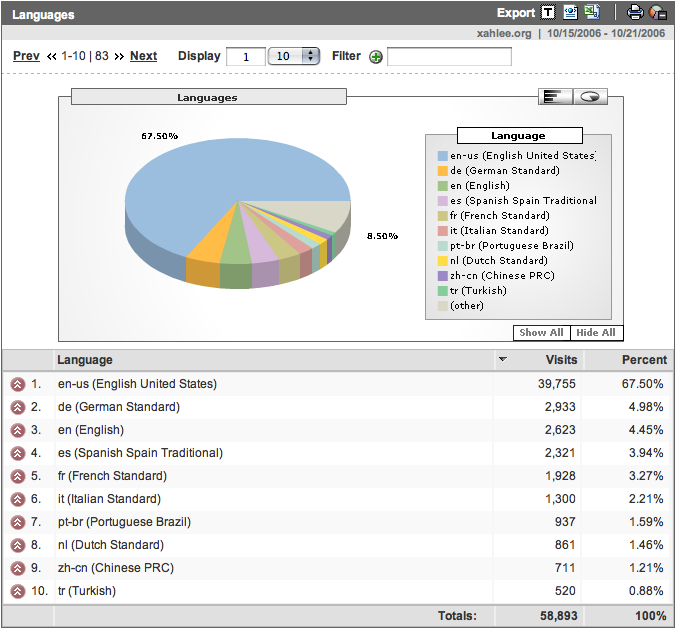Click the red arrow icon for German Standard row
The height and width of the screenshot is (628, 675).
[17, 407]
